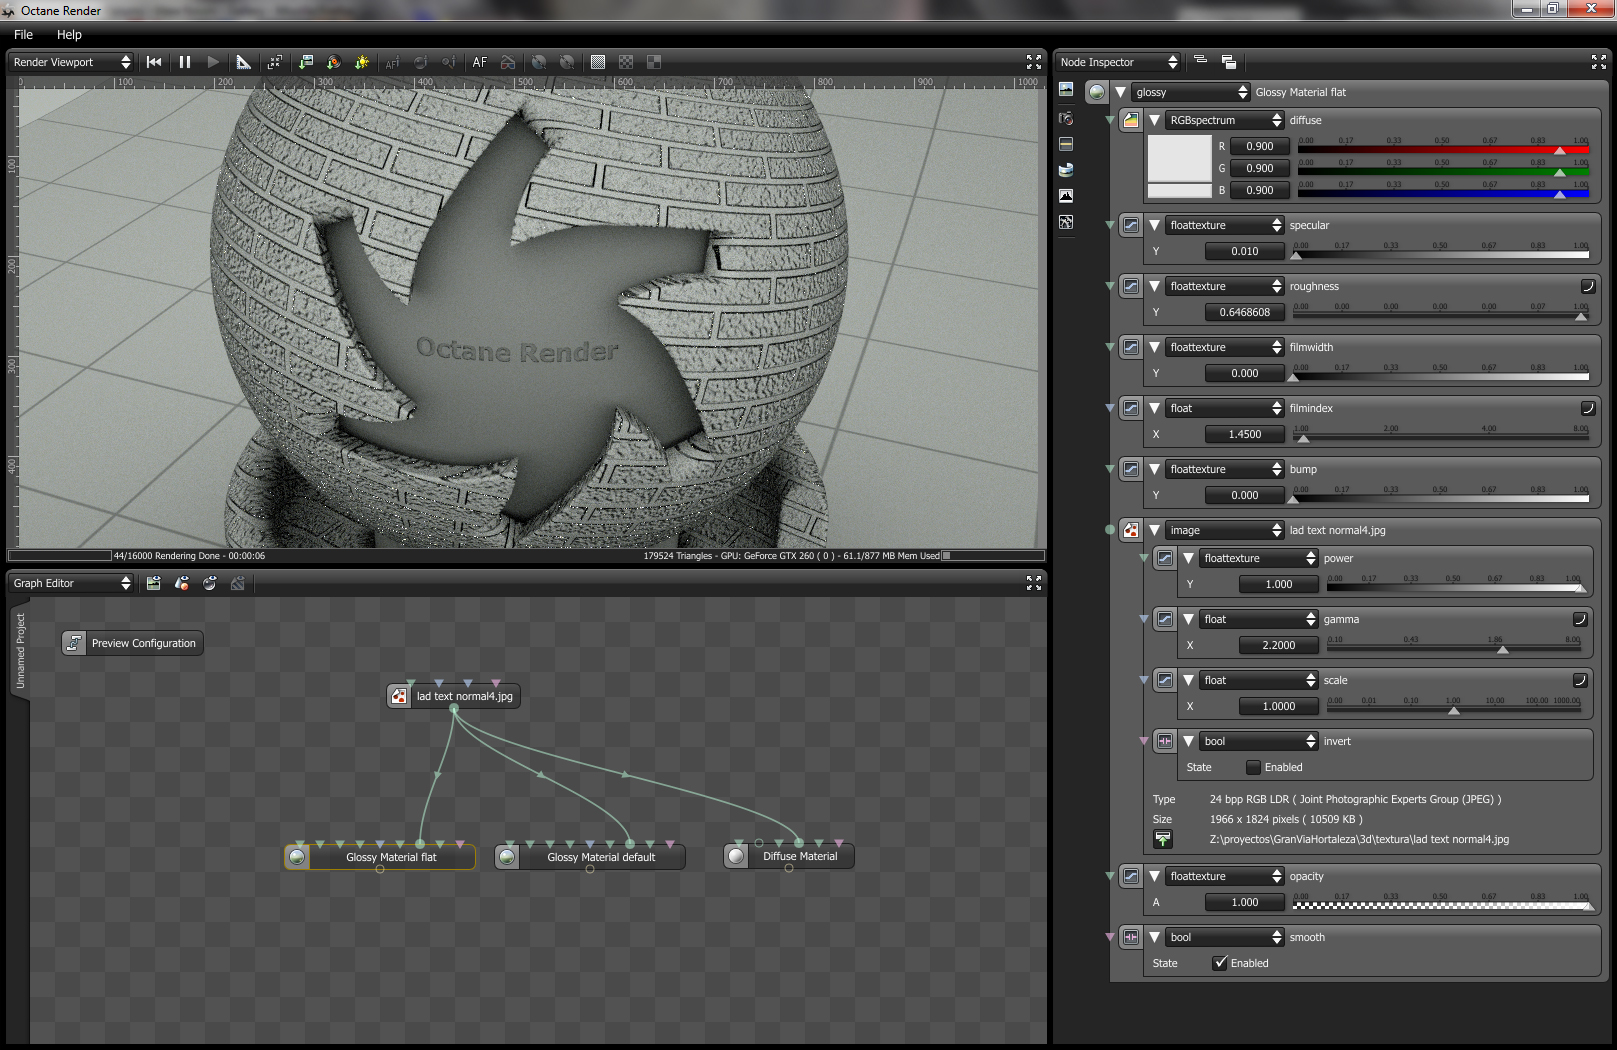Open the Graph Editor panel type dropdown
Screen dimensions: 1617x1050
pyautogui.click(x=70, y=583)
